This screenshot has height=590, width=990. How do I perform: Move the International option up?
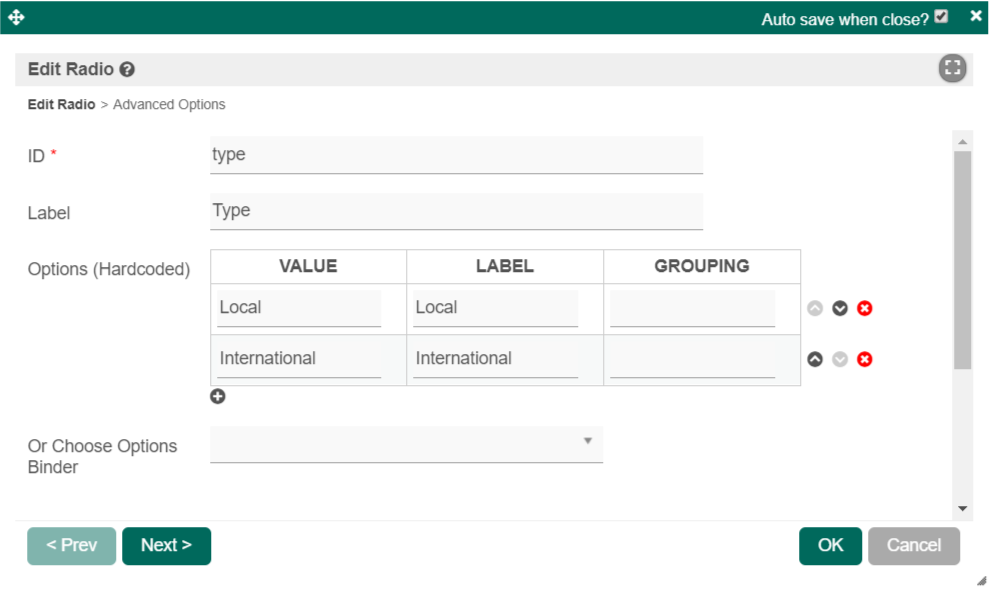(815, 359)
